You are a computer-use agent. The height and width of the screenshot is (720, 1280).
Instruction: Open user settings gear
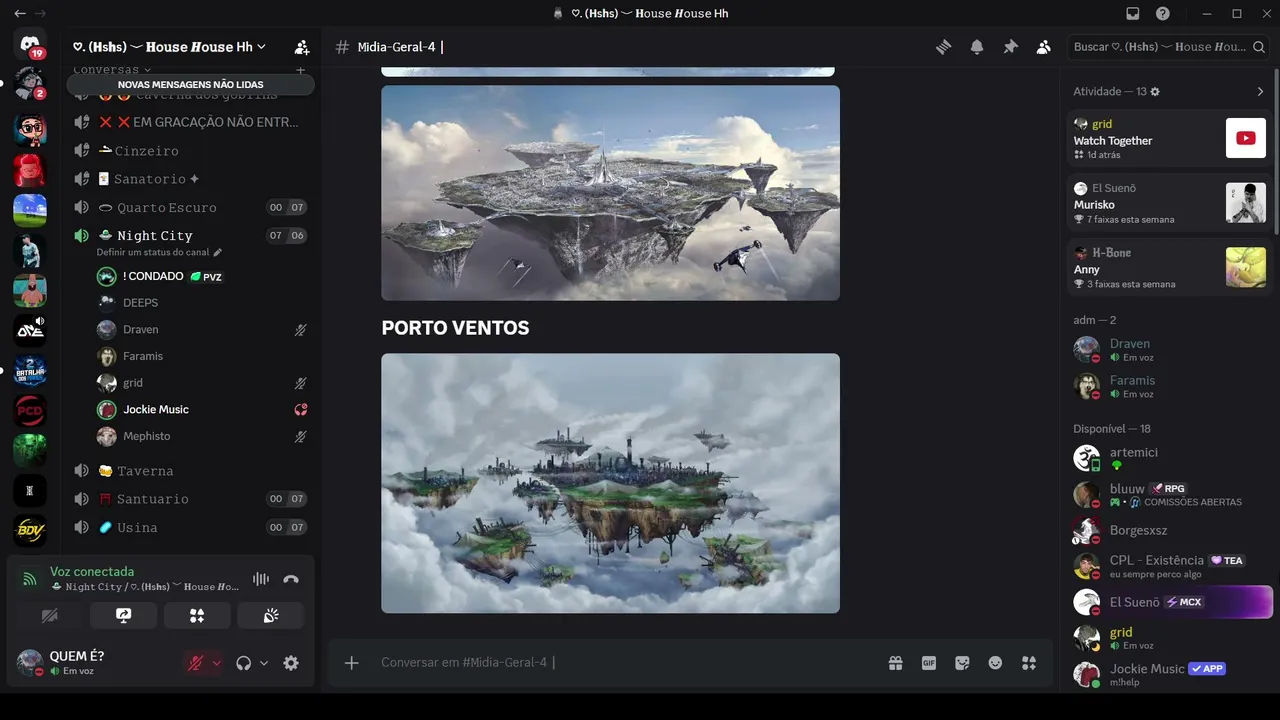(x=291, y=663)
